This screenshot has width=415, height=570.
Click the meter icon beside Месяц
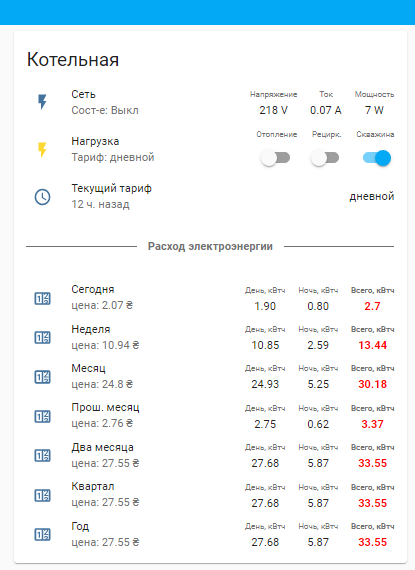tap(43, 377)
